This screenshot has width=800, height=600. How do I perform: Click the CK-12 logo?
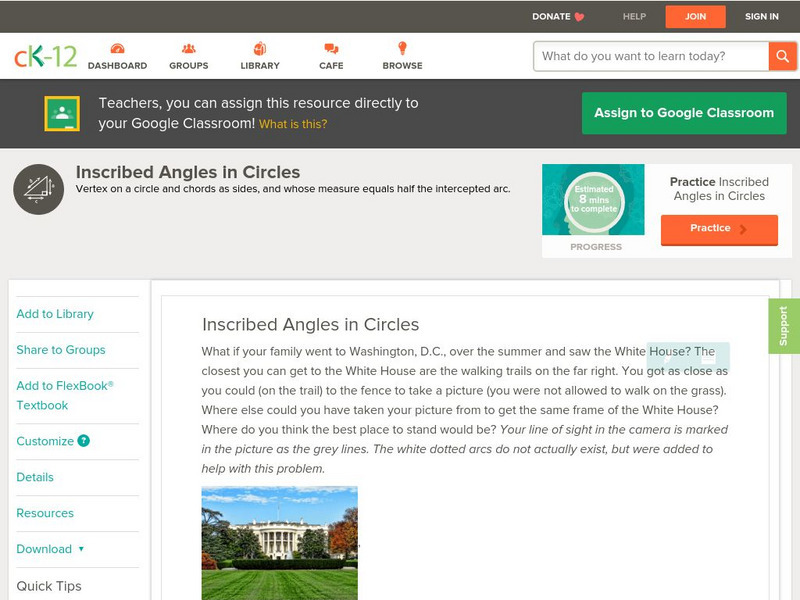pos(45,56)
